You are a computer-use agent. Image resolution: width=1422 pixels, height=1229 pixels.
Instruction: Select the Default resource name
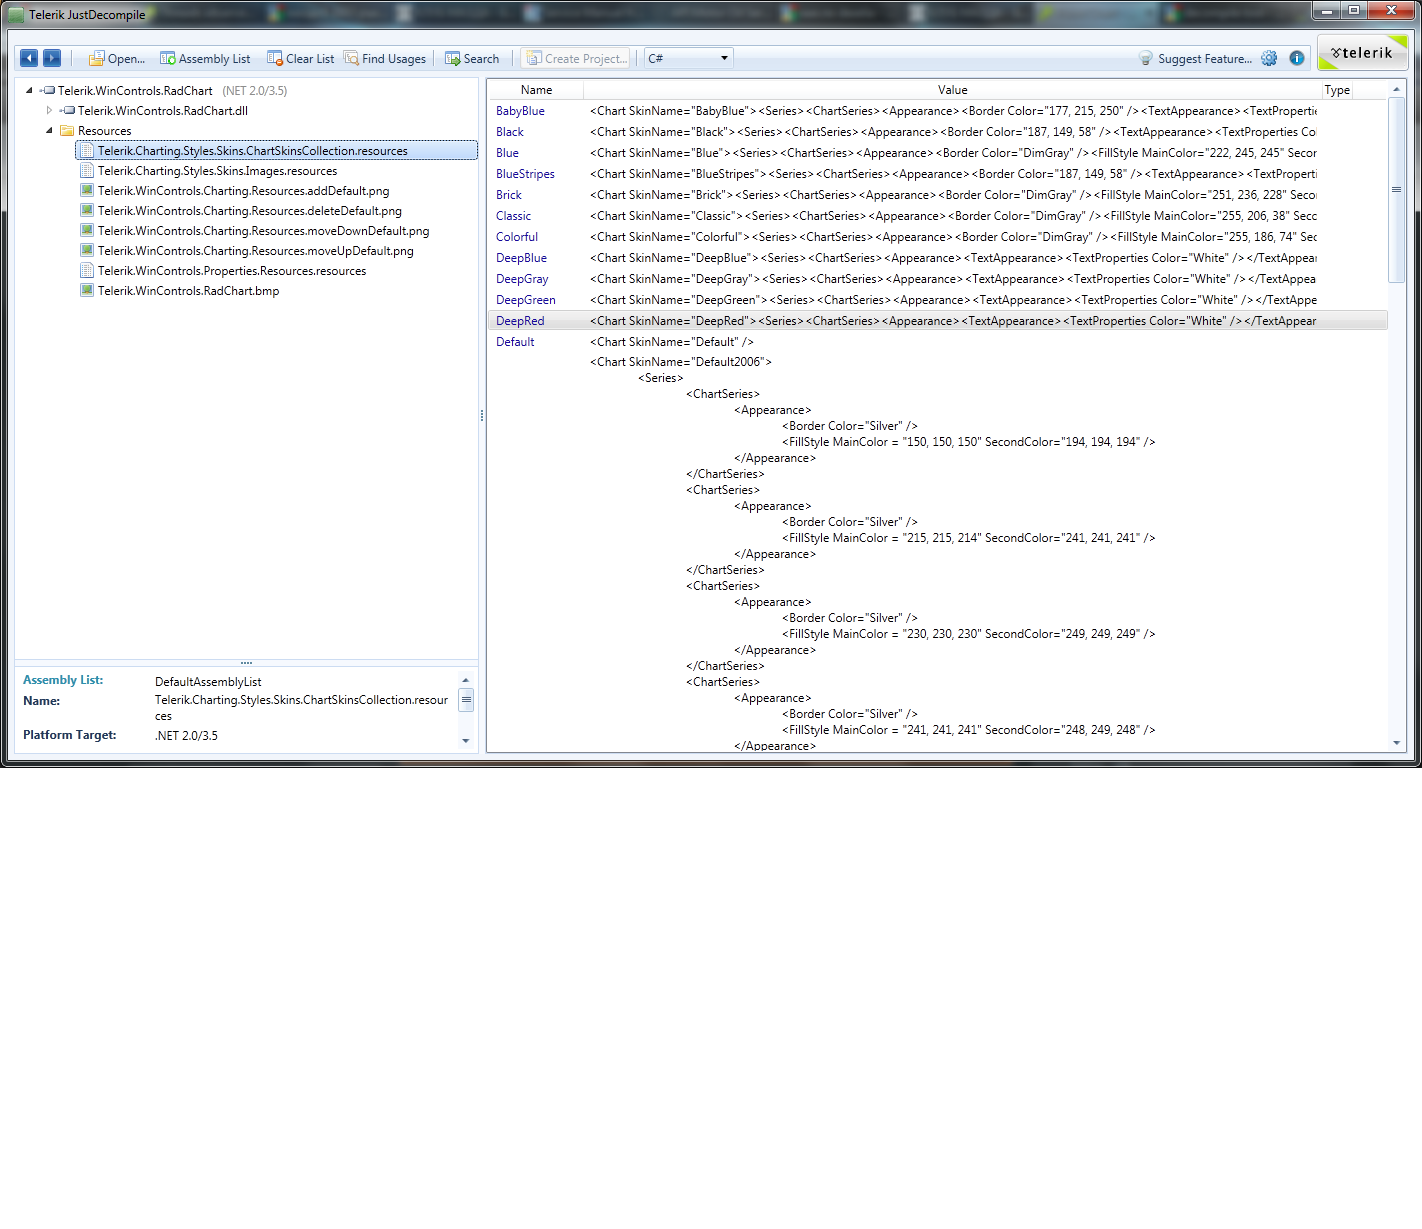point(515,342)
